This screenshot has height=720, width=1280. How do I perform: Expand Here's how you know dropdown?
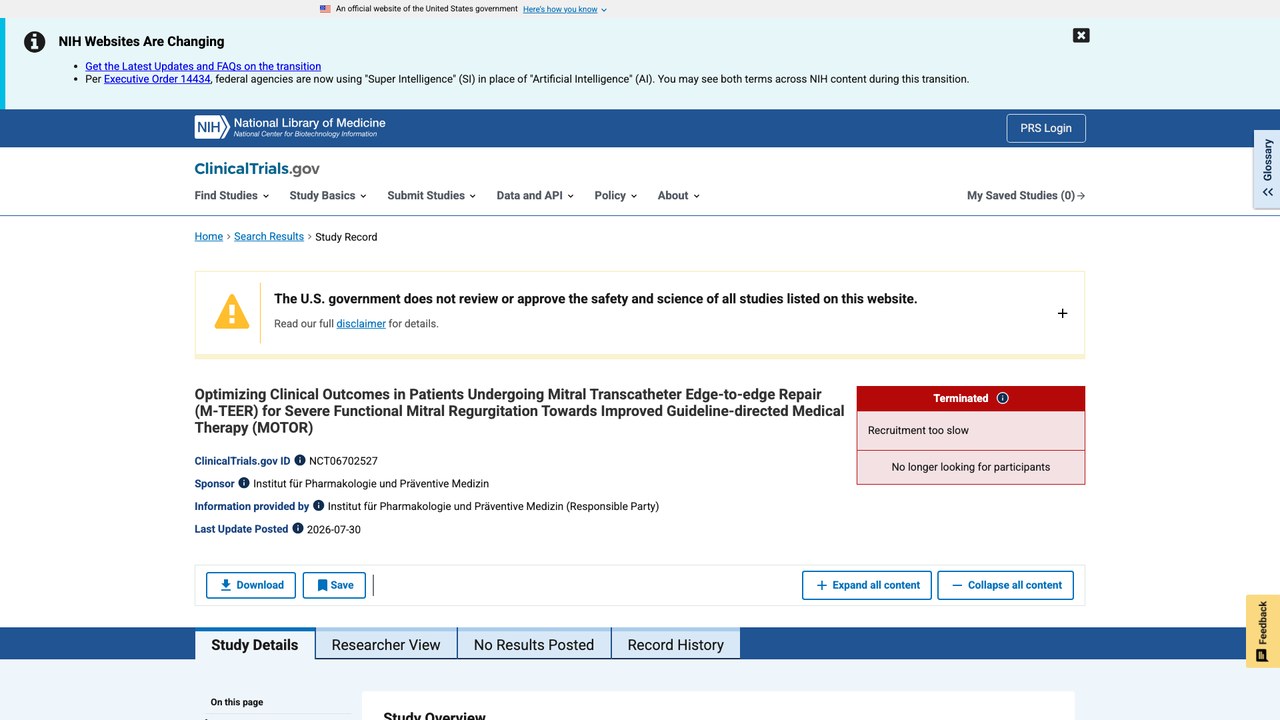[x=565, y=9]
